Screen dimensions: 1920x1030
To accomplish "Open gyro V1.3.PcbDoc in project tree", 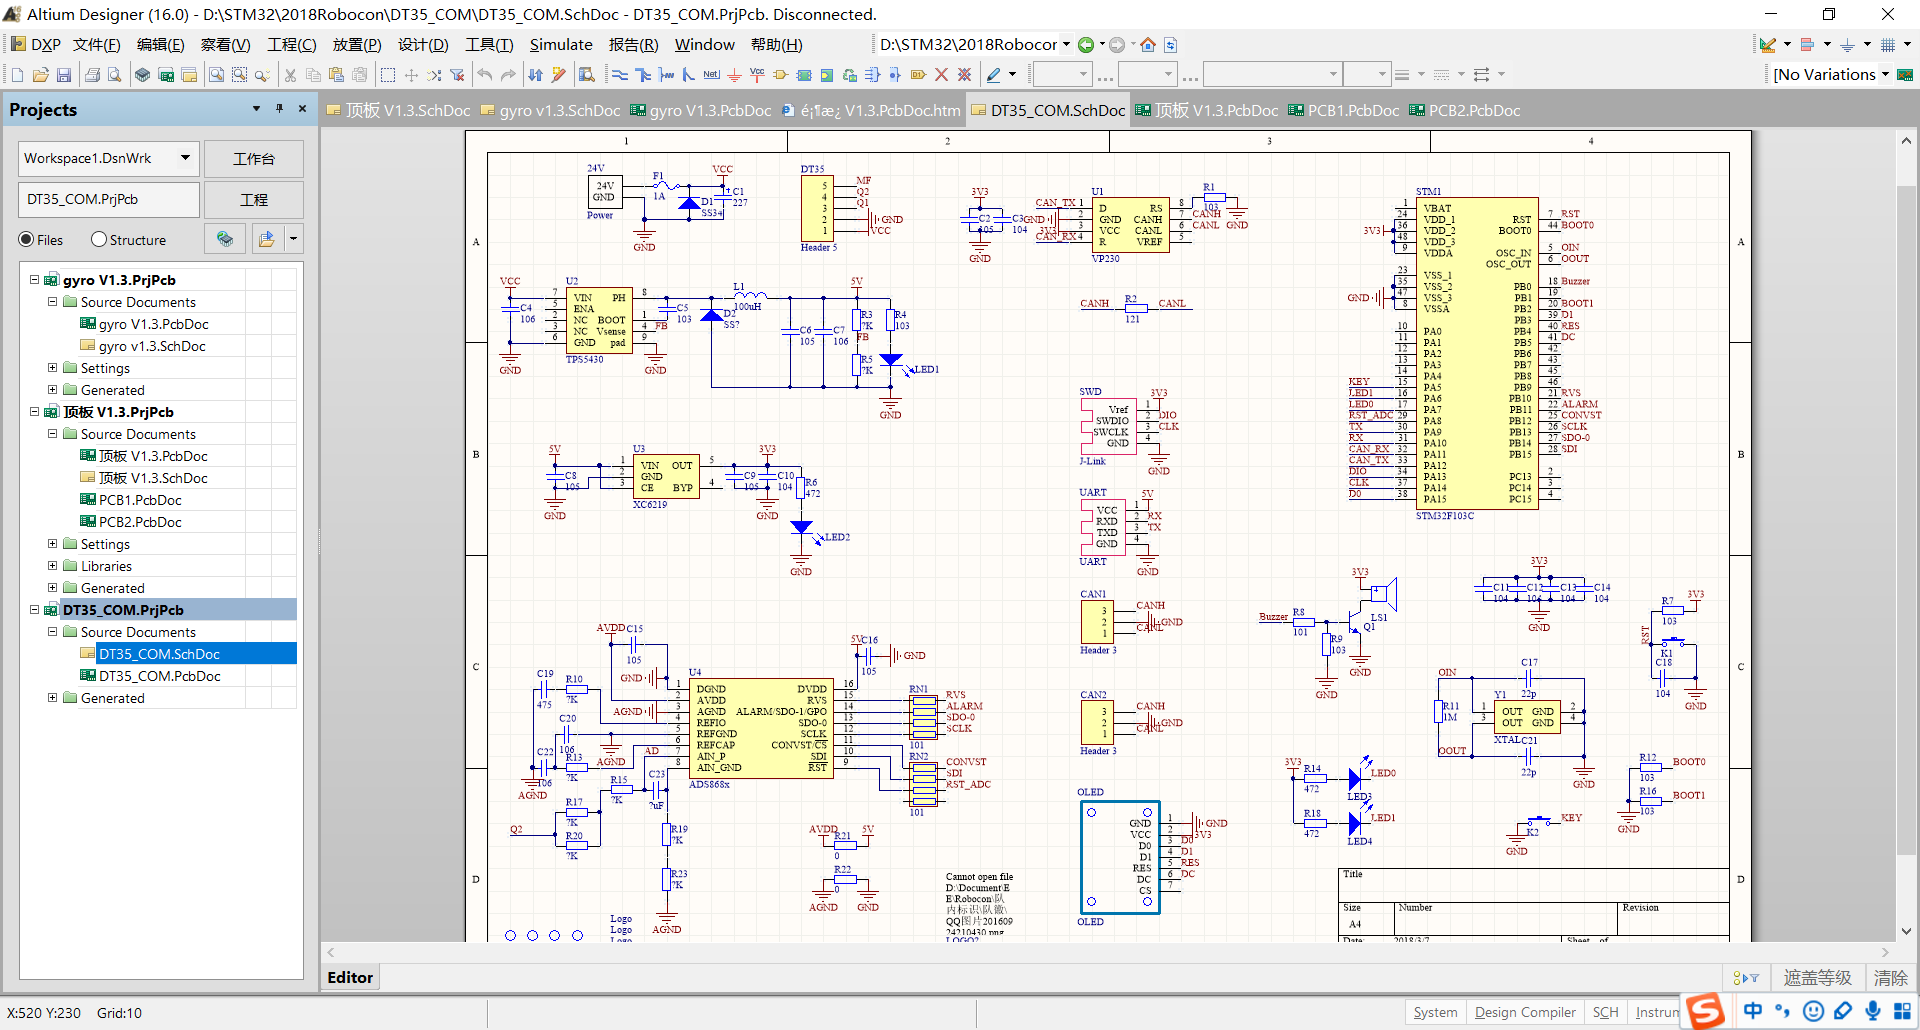I will [x=153, y=324].
